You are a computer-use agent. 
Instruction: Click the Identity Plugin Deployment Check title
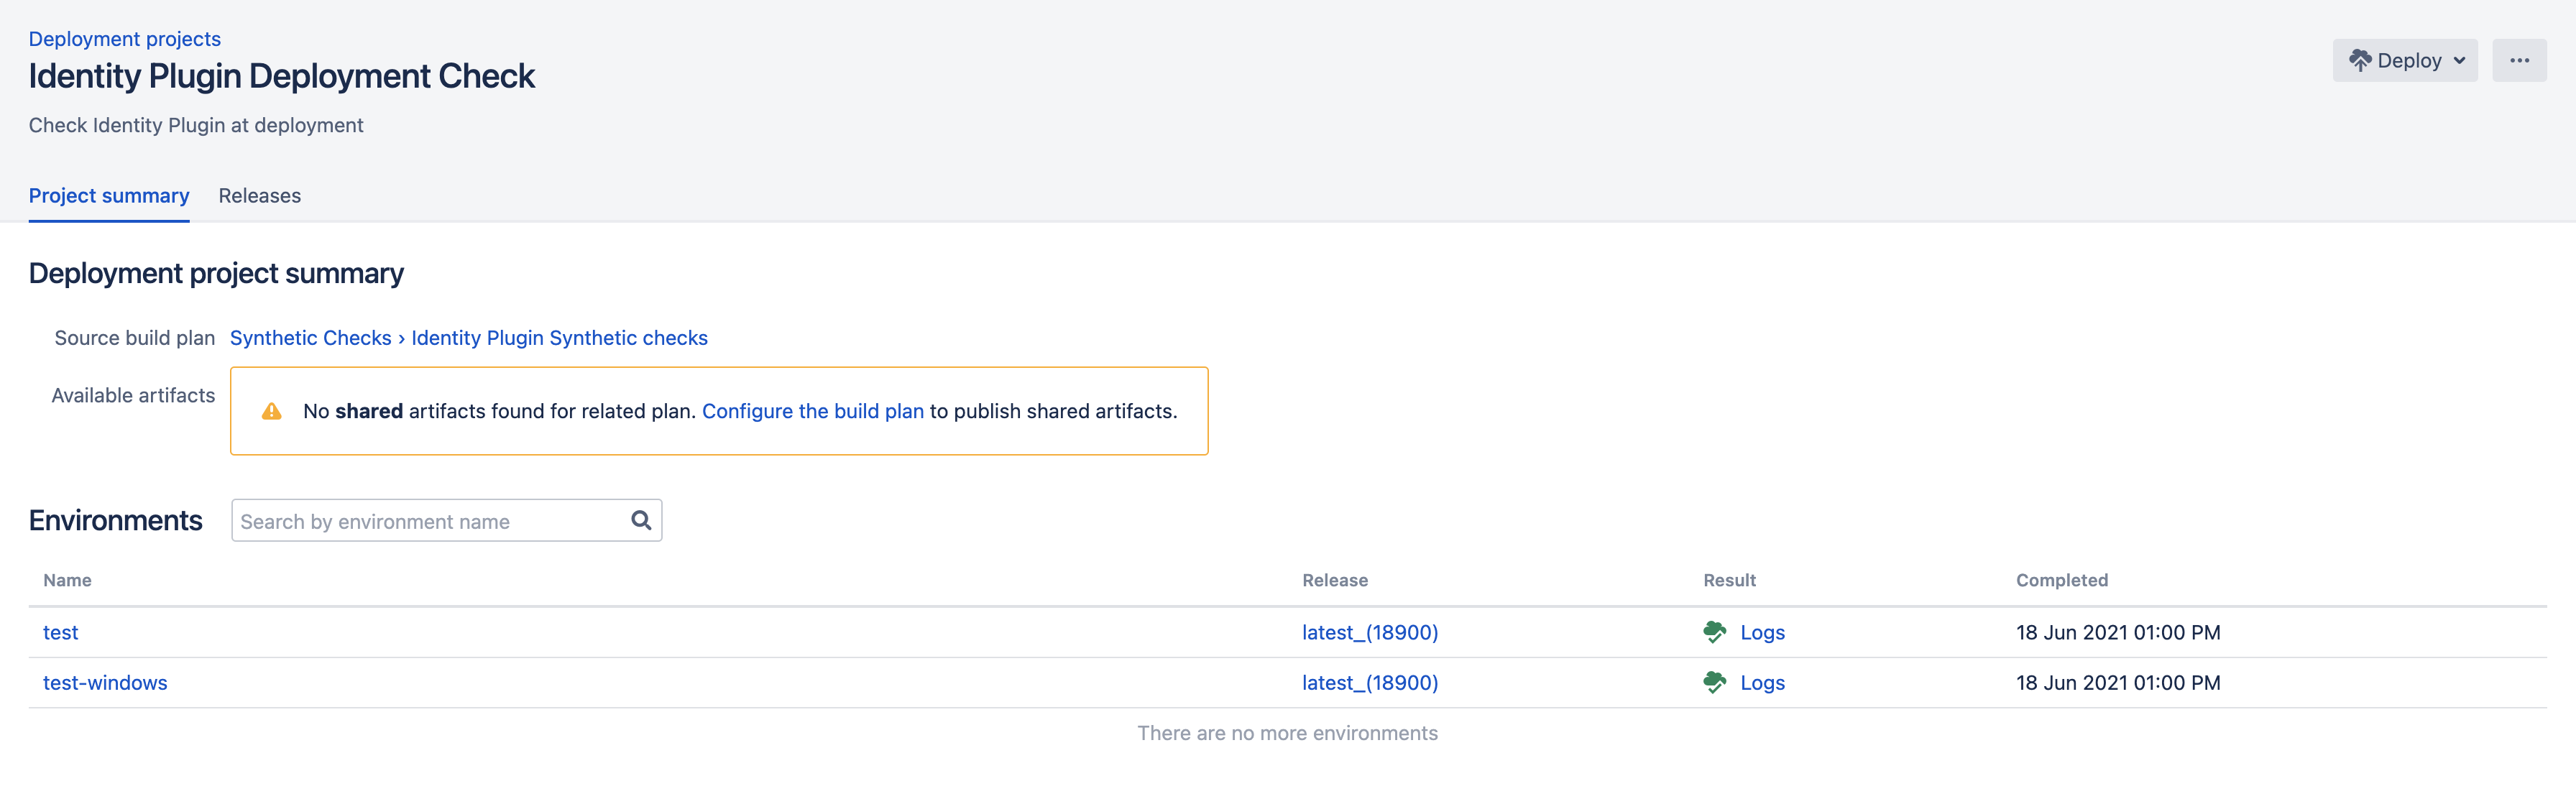[x=282, y=77]
